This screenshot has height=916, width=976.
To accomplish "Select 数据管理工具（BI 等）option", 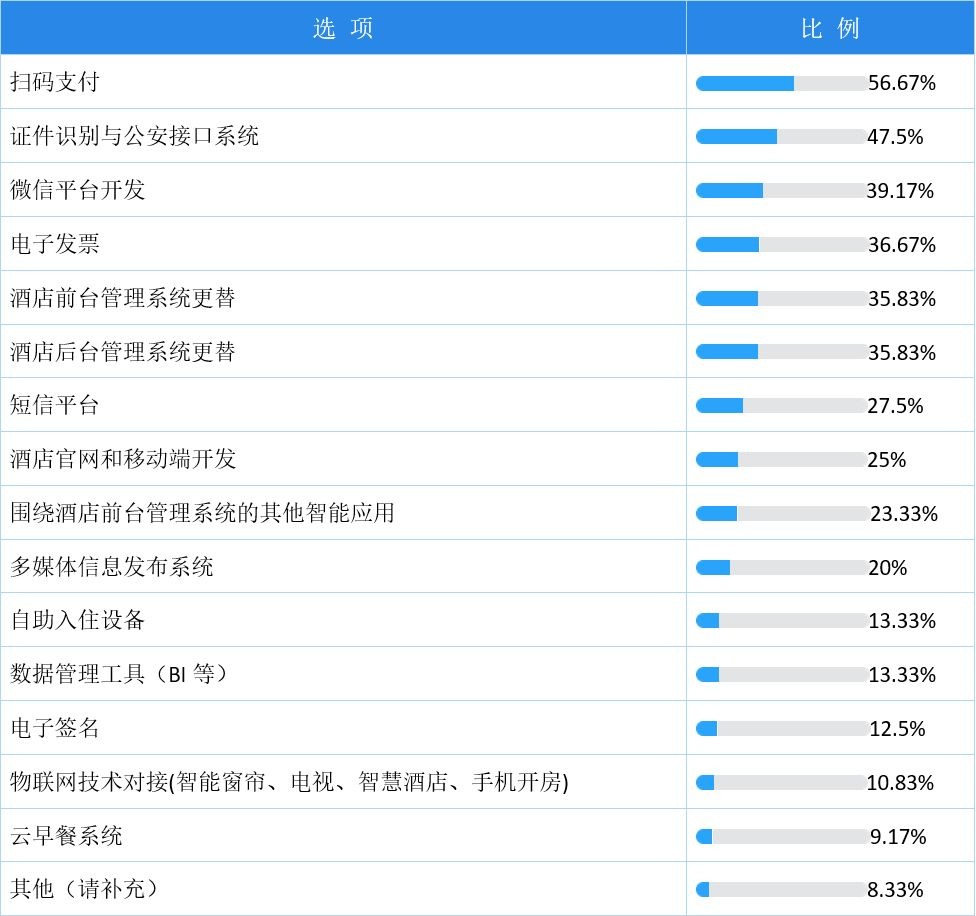I will [120, 674].
